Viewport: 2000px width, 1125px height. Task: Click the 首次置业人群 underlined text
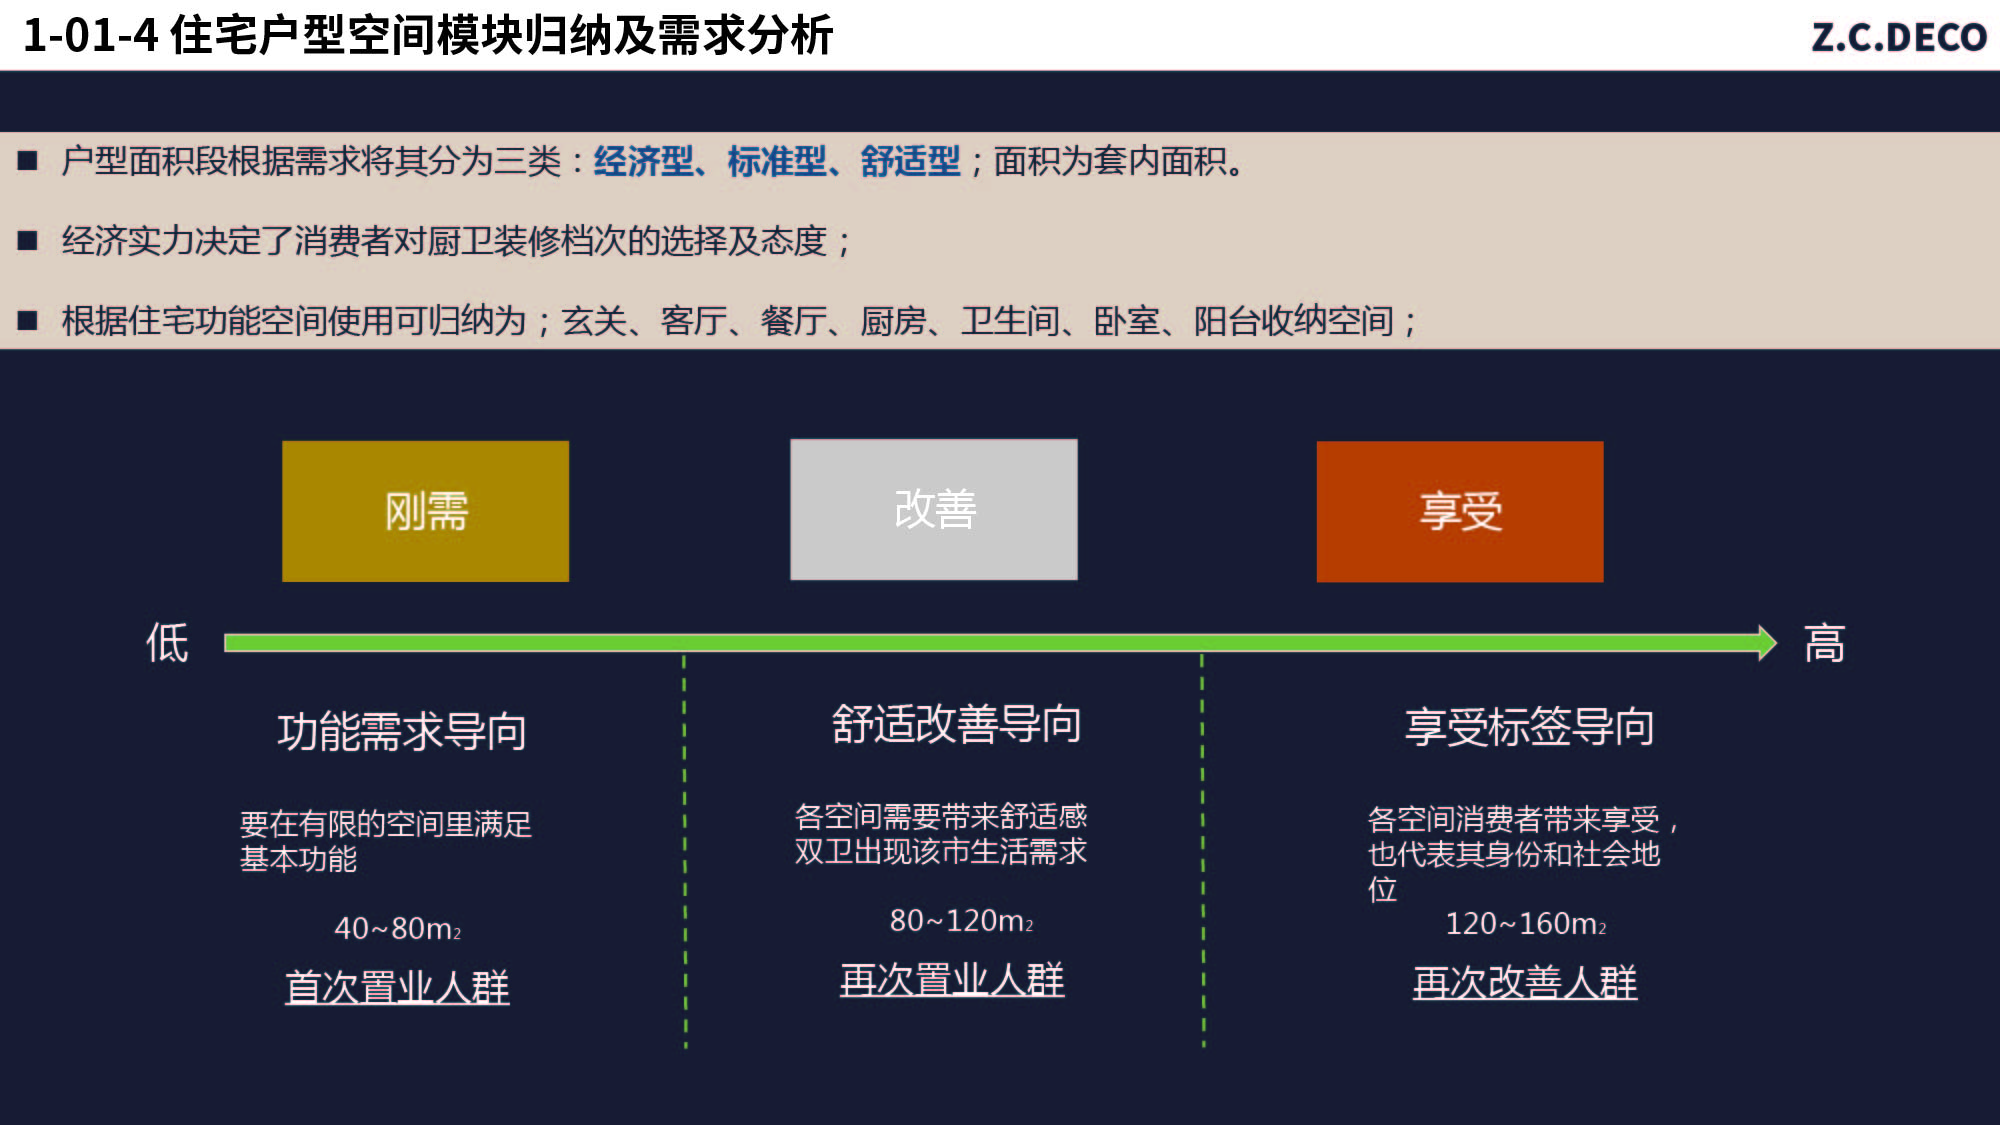[x=397, y=987]
